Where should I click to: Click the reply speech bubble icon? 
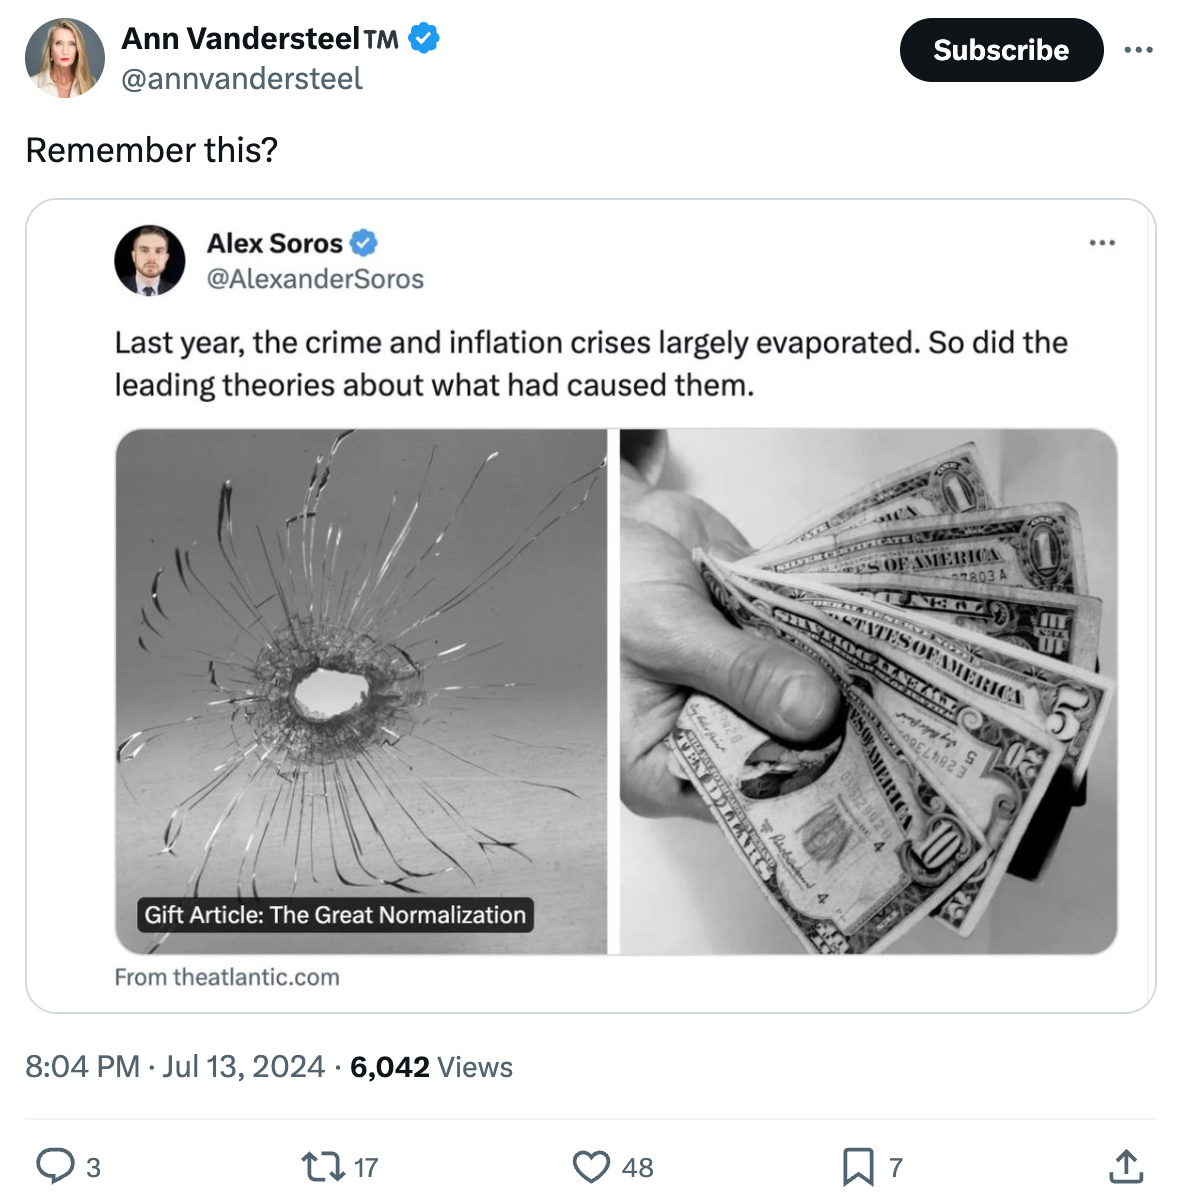click(x=55, y=1166)
